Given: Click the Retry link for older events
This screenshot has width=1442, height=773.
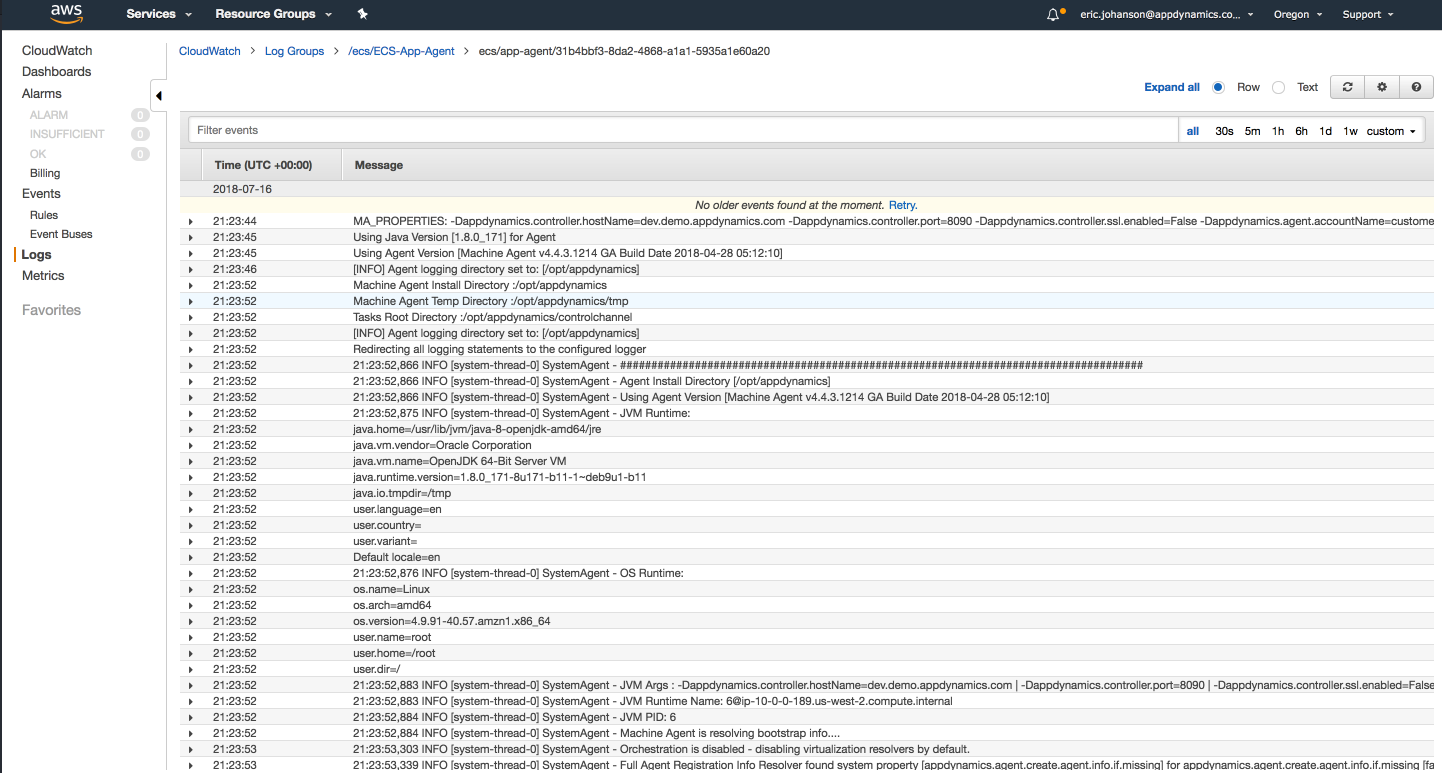Looking at the screenshot, I should [903, 205].
